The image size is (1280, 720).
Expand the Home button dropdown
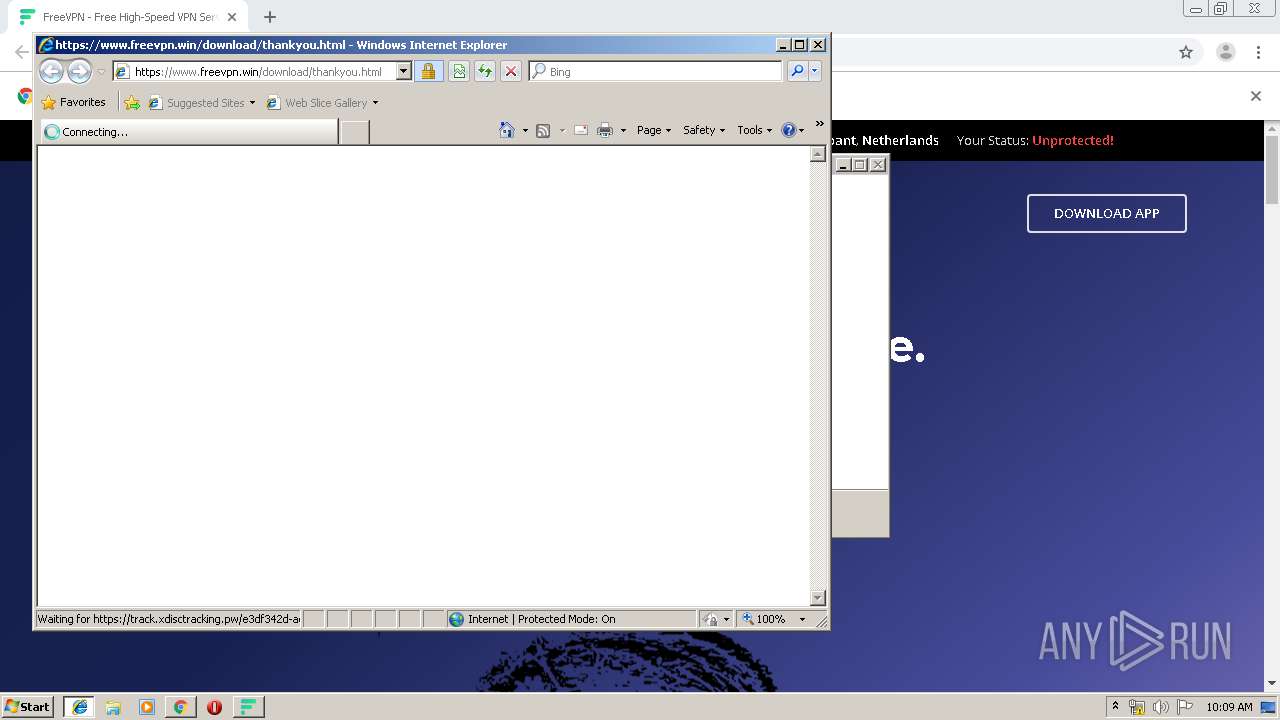pos(525,131)
